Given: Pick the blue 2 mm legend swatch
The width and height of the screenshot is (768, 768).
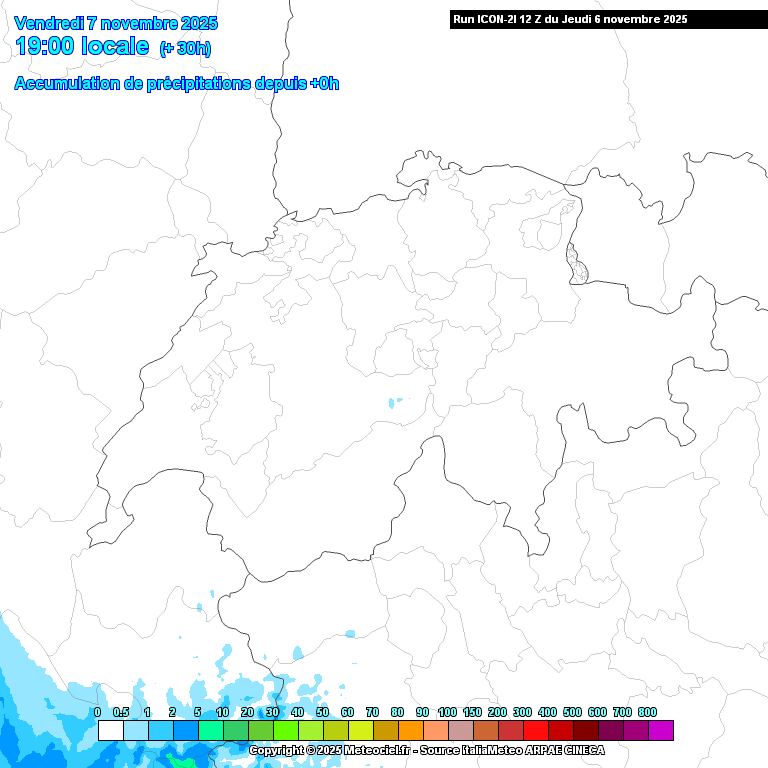Looking at the screenshot, I should pos(185,731).
